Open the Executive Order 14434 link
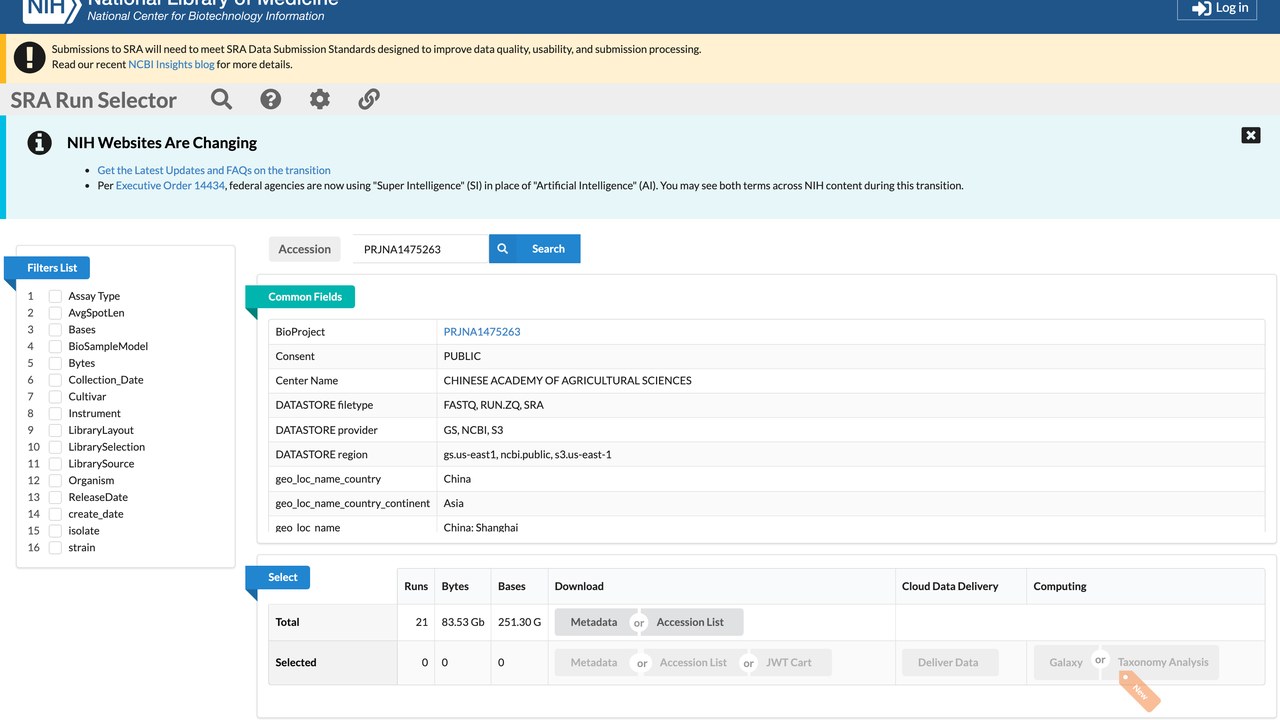Viewport: 1280px width, 720px height. point(170,185)
